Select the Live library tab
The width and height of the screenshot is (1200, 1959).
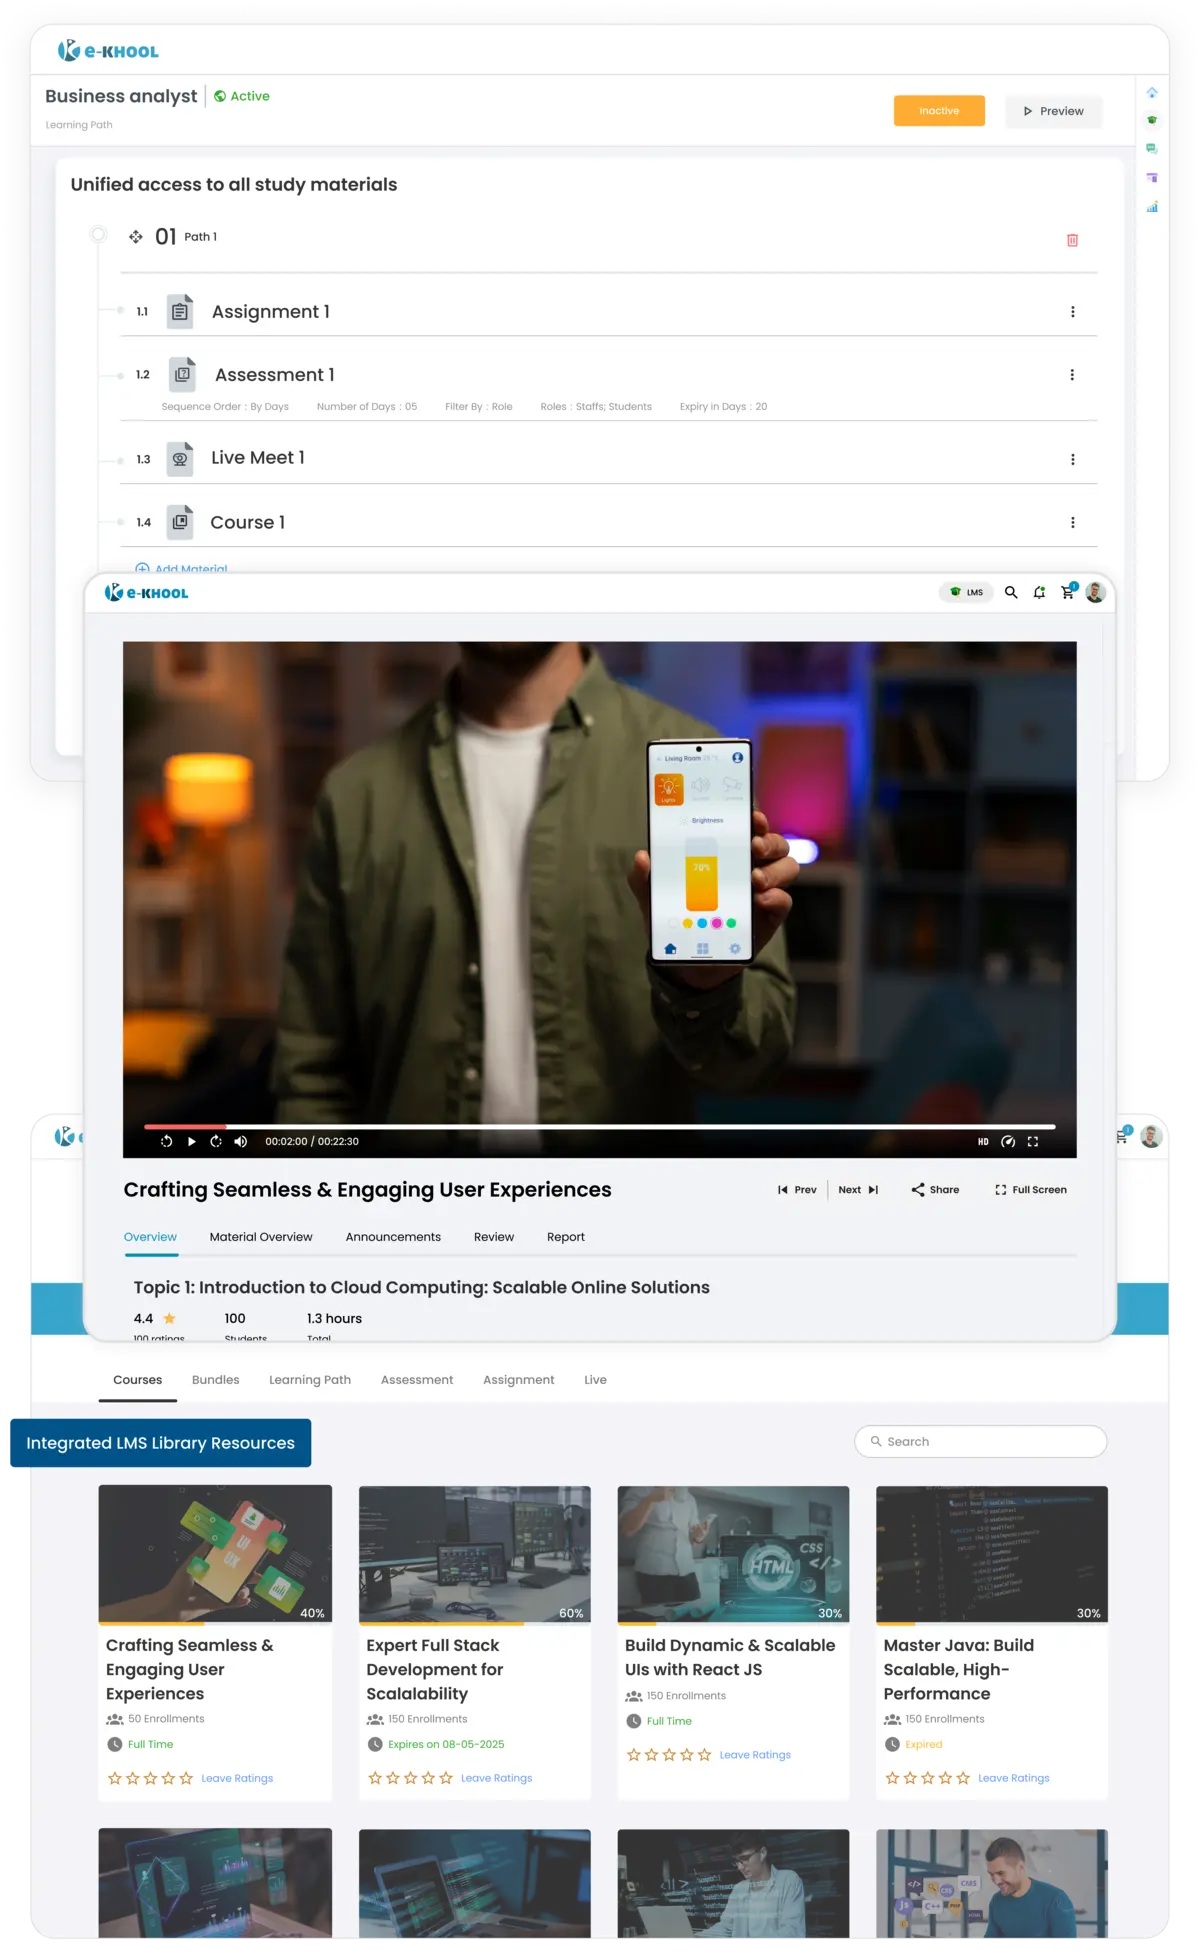click(x=595, y=1380)
